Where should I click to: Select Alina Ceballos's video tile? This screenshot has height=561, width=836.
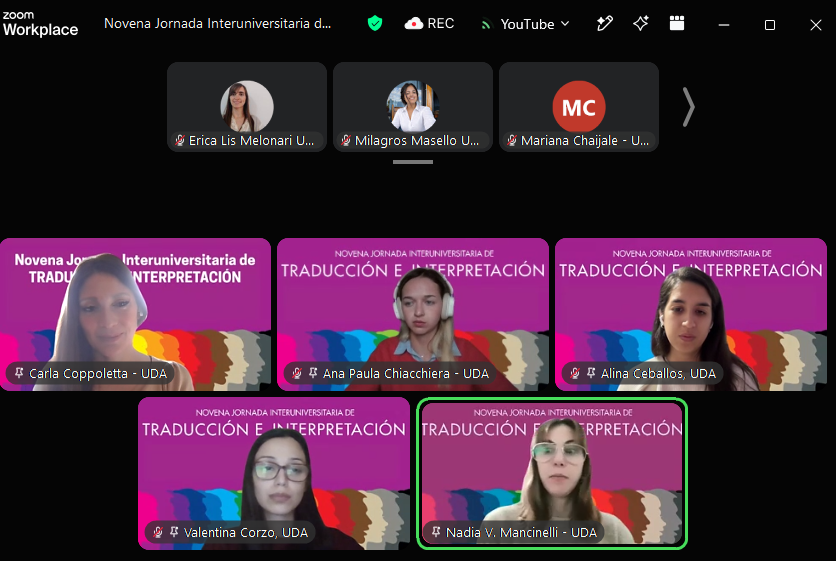click(x=691, y=314)
